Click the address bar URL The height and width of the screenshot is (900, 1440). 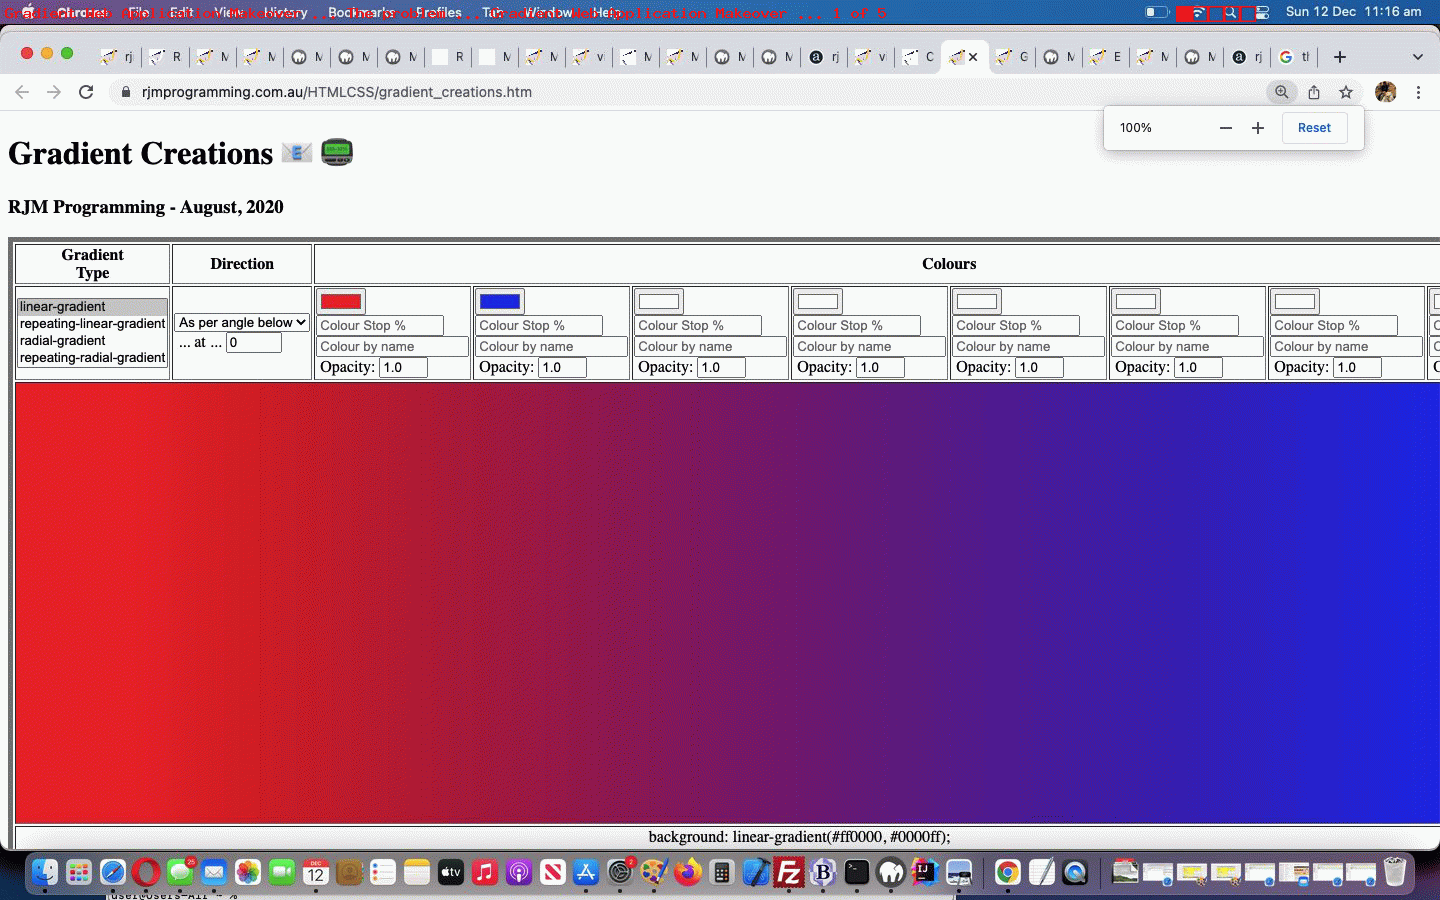pyautogui.click(x=337, y=92)
